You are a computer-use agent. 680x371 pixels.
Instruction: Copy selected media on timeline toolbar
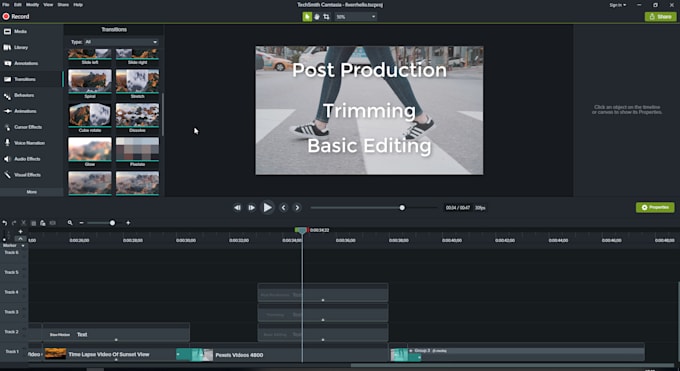coord(33,223)
